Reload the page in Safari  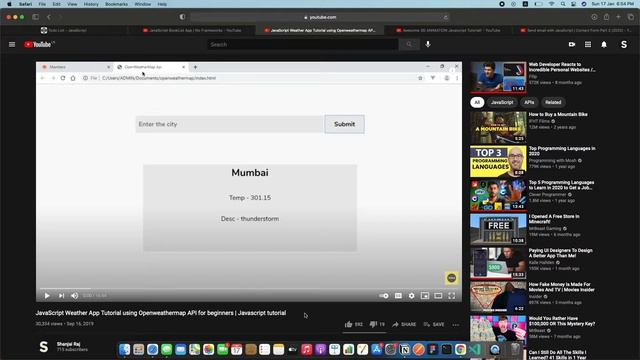point(445,17)
